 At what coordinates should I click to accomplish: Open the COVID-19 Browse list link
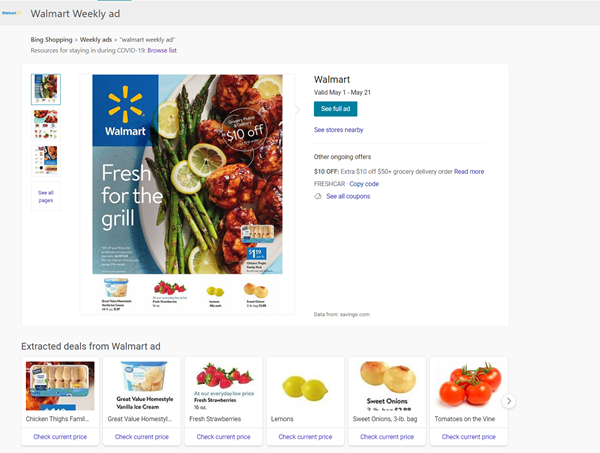point(162,49)
